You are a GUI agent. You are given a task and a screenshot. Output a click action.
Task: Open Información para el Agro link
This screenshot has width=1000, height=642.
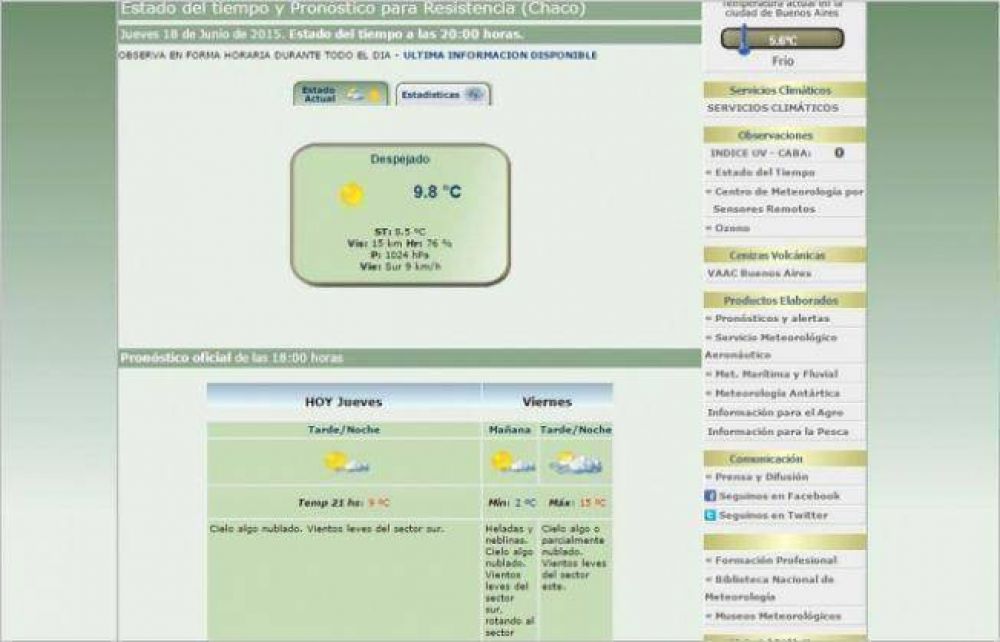pyautogui.click(x=775, y=412)
